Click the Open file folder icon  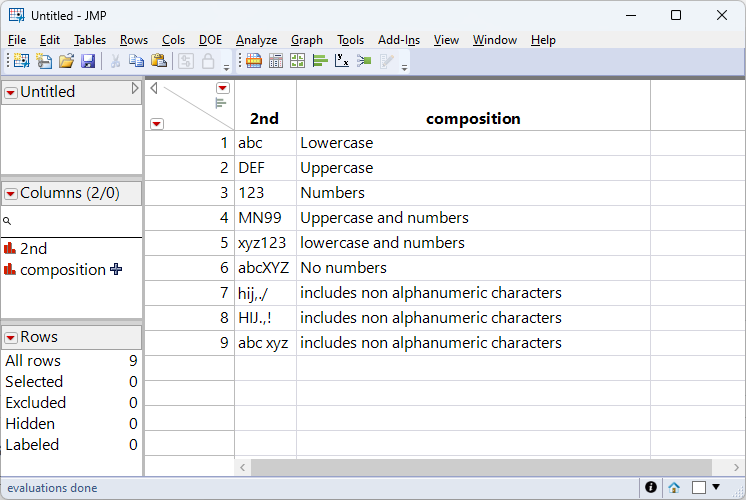(x=66, y=61)
